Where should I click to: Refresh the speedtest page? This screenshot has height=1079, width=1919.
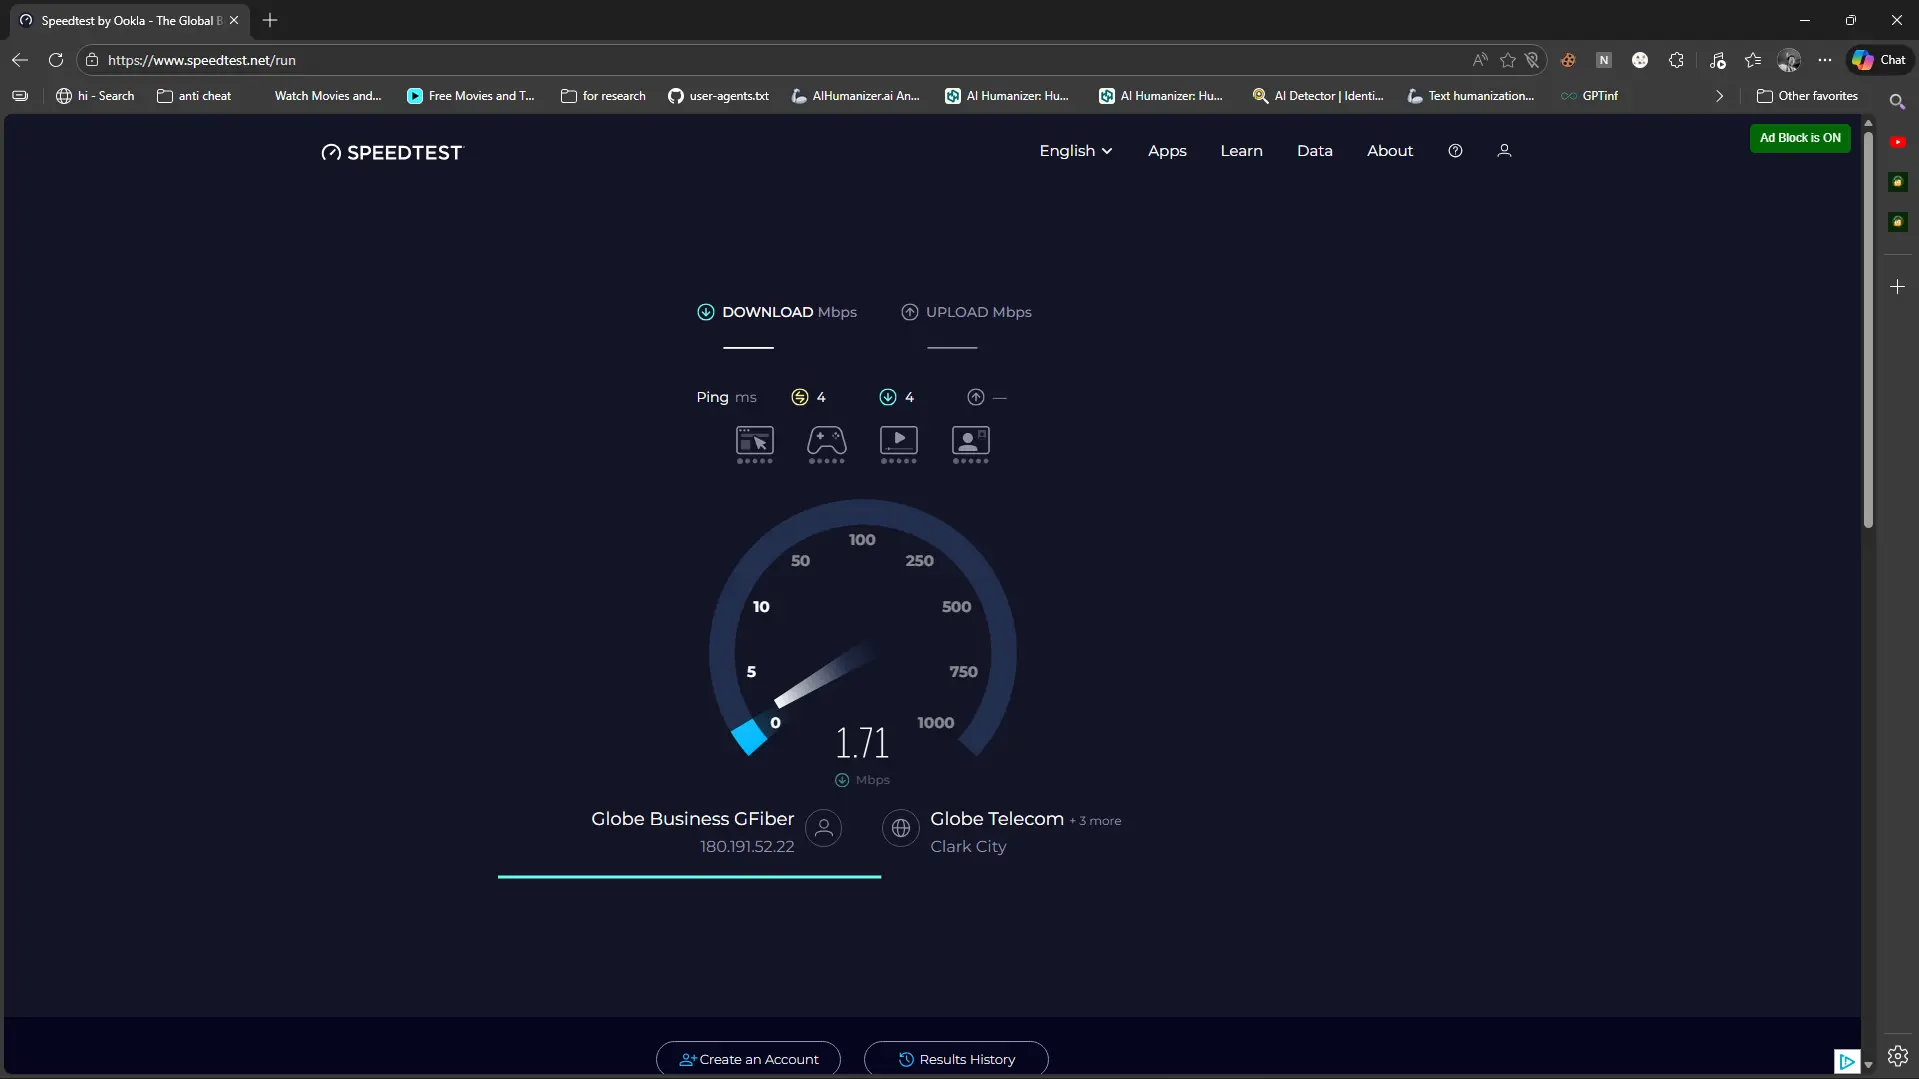(56, 60)
